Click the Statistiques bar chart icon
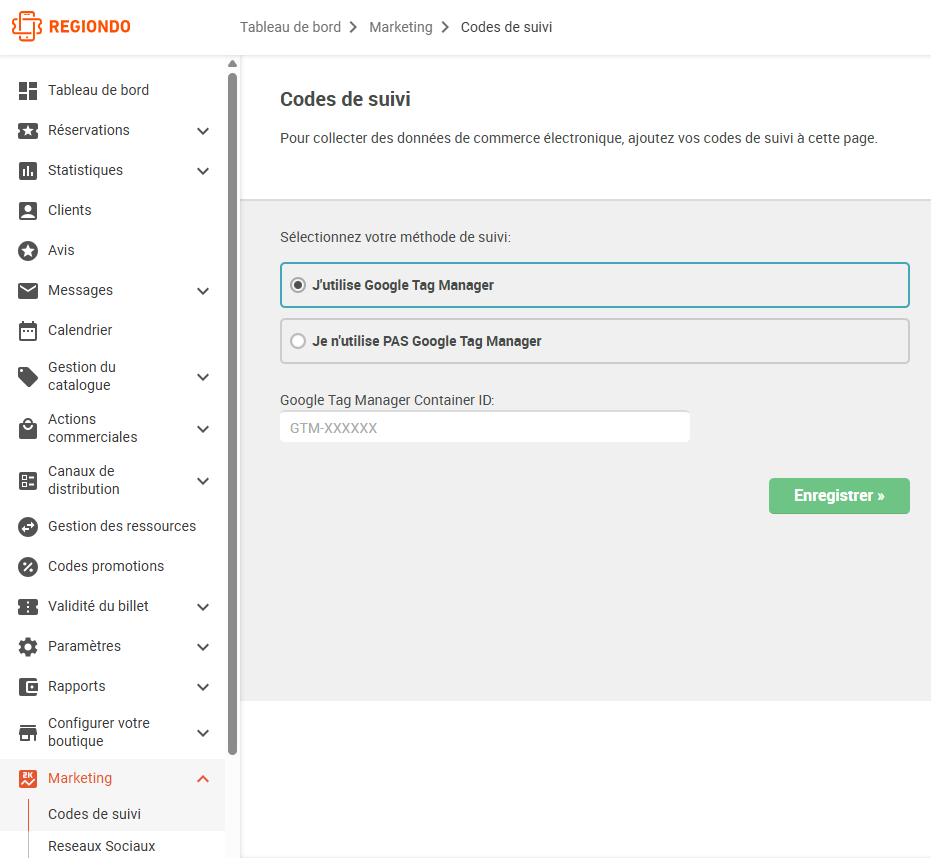This screenshot has height=858, width=931. click(28, 170)
